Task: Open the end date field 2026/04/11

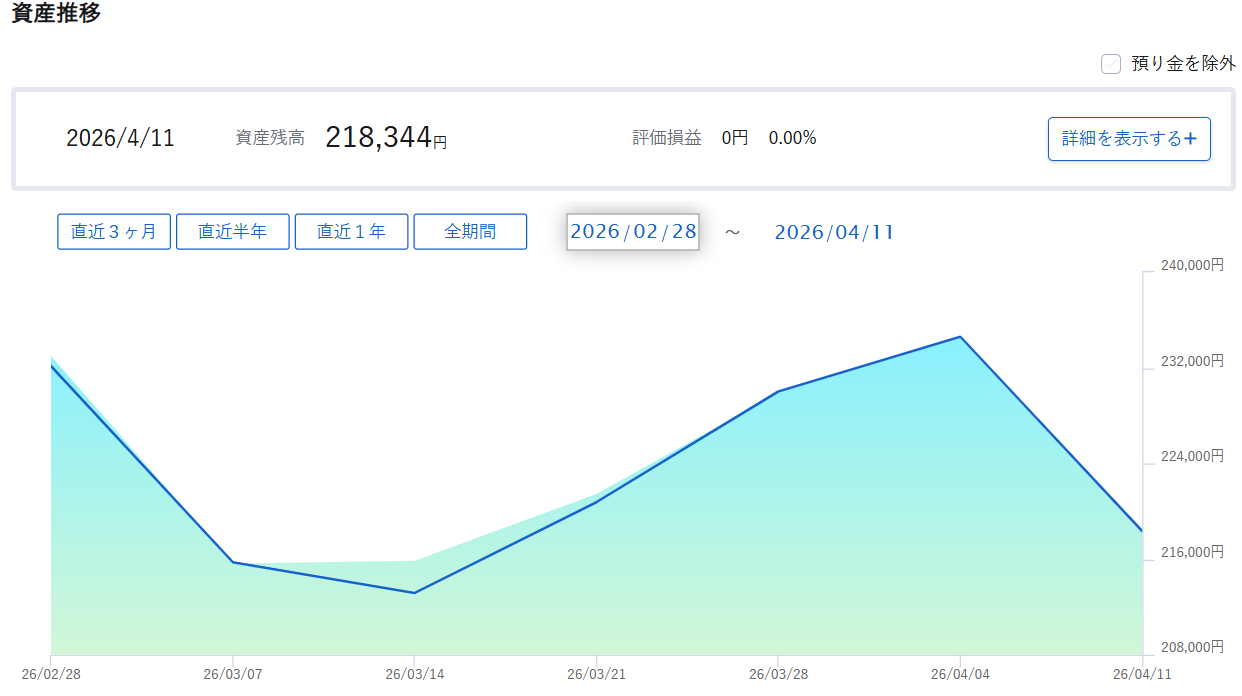Action: 834,232
